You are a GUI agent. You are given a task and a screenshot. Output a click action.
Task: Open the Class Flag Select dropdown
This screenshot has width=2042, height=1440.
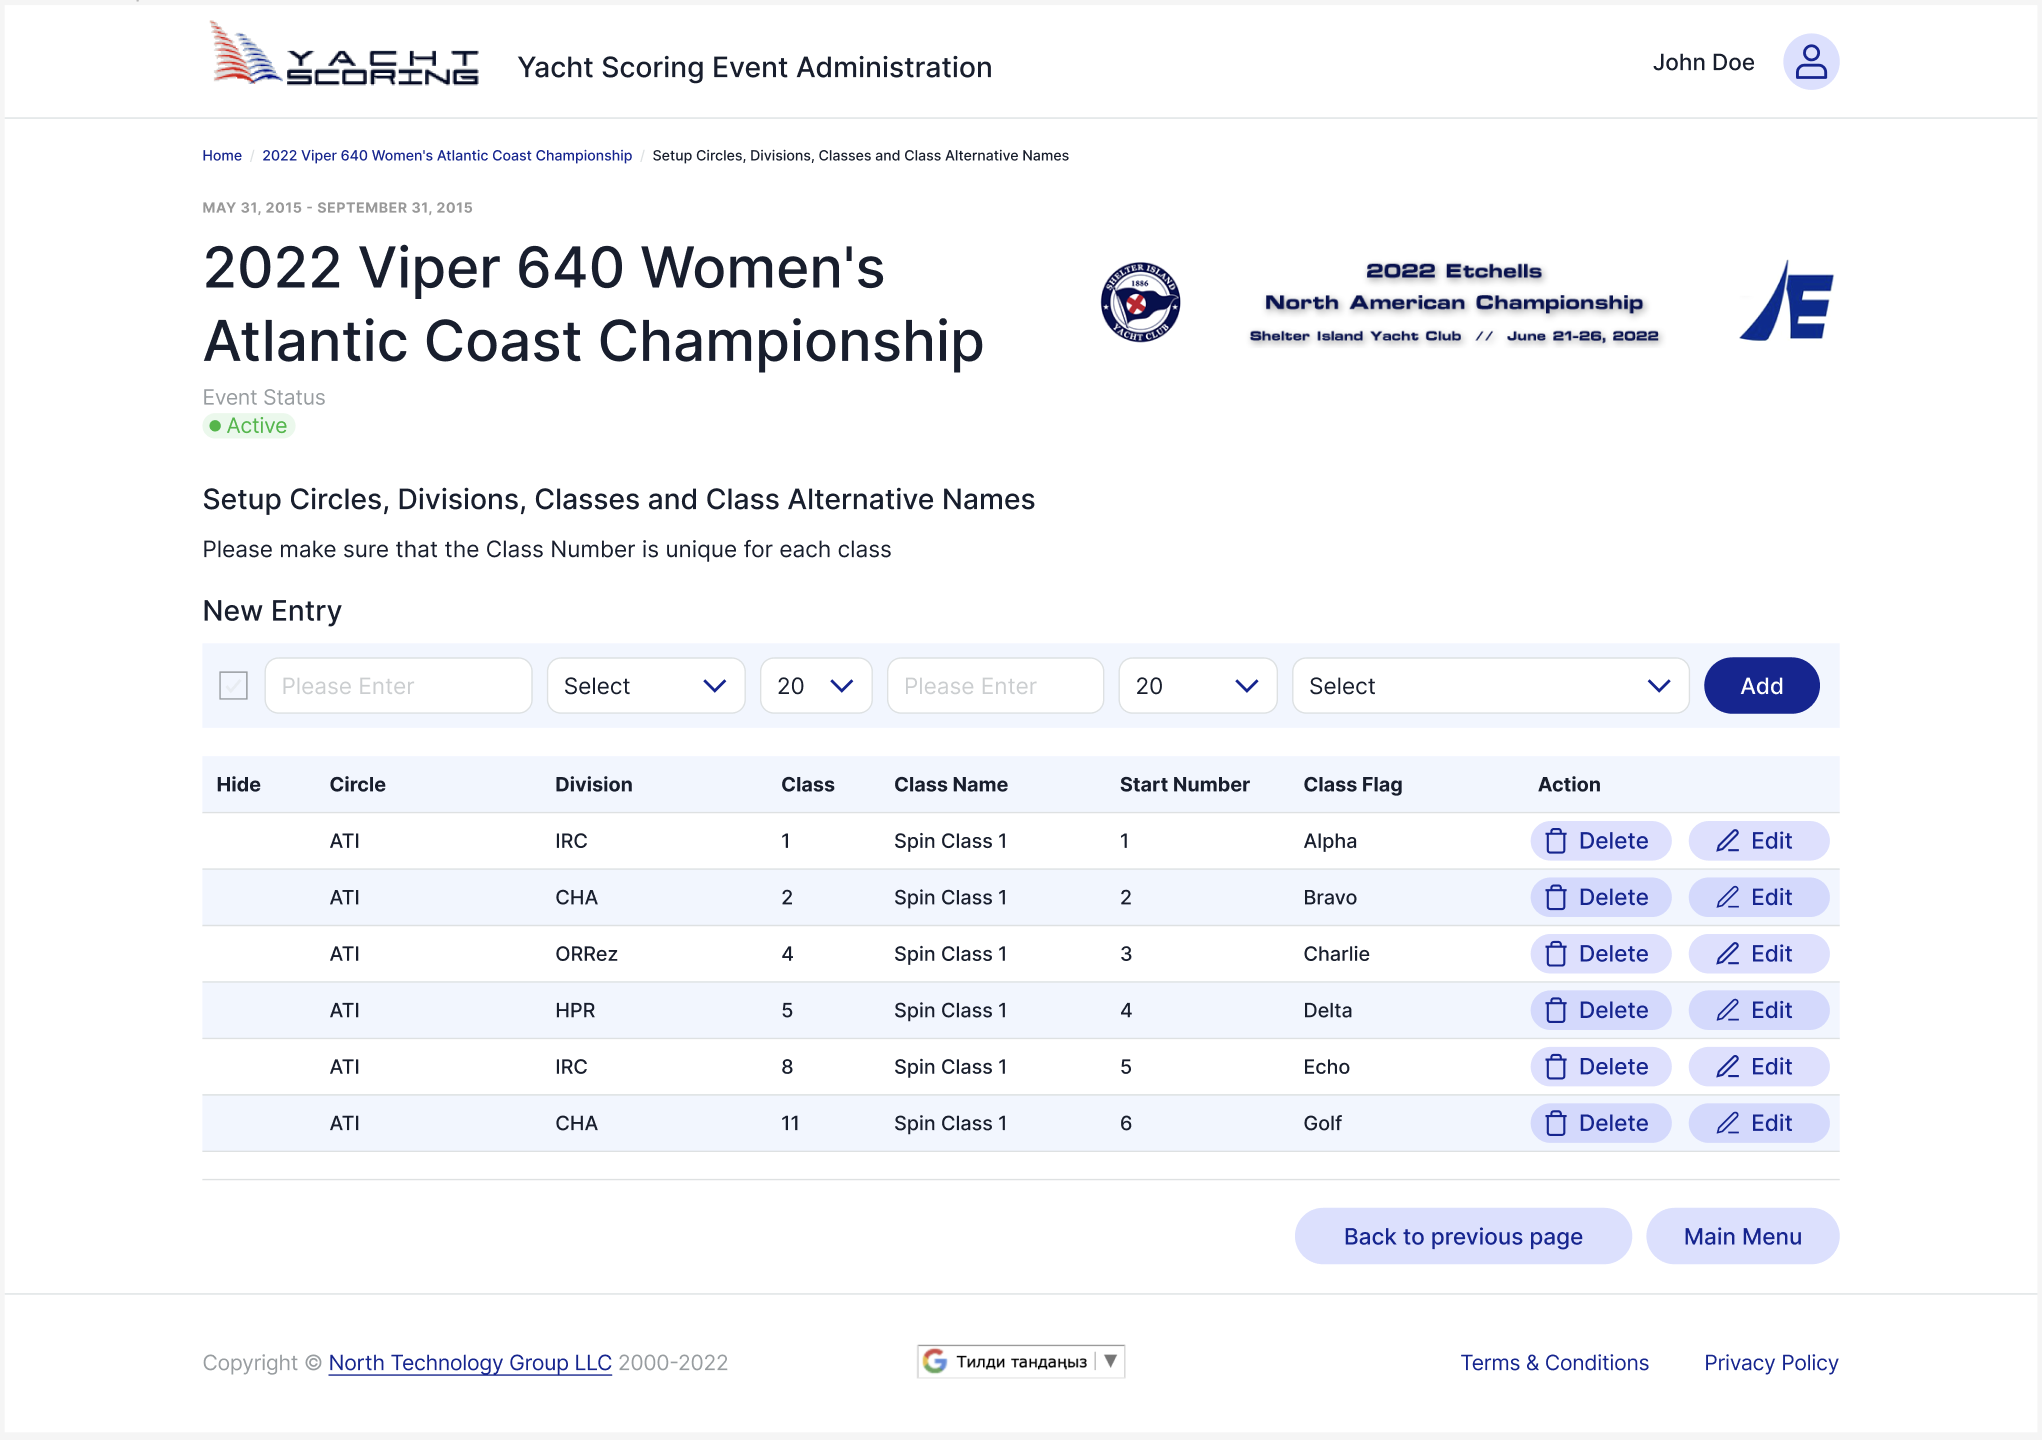click(1490, 686)
